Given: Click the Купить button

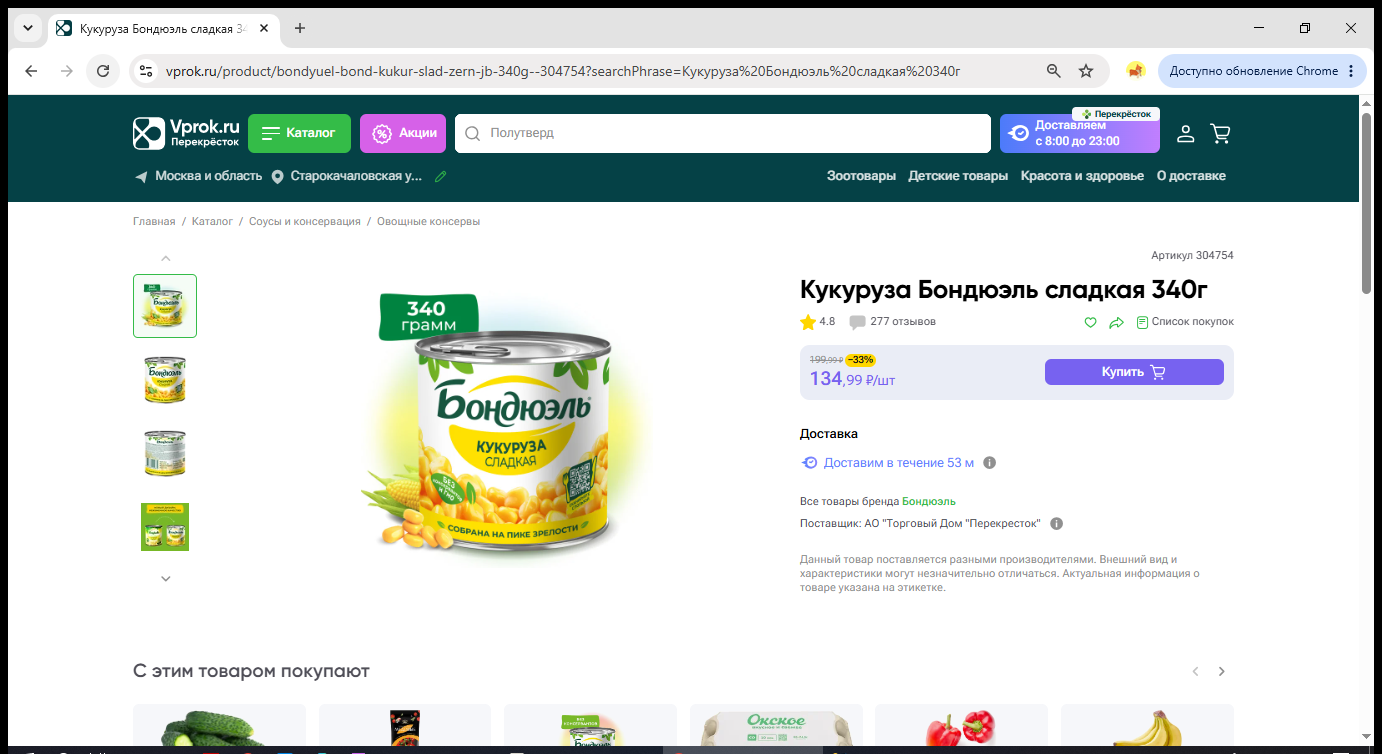Looking at the screenshot, I should pyautogui.click(x=1134, y=372).
